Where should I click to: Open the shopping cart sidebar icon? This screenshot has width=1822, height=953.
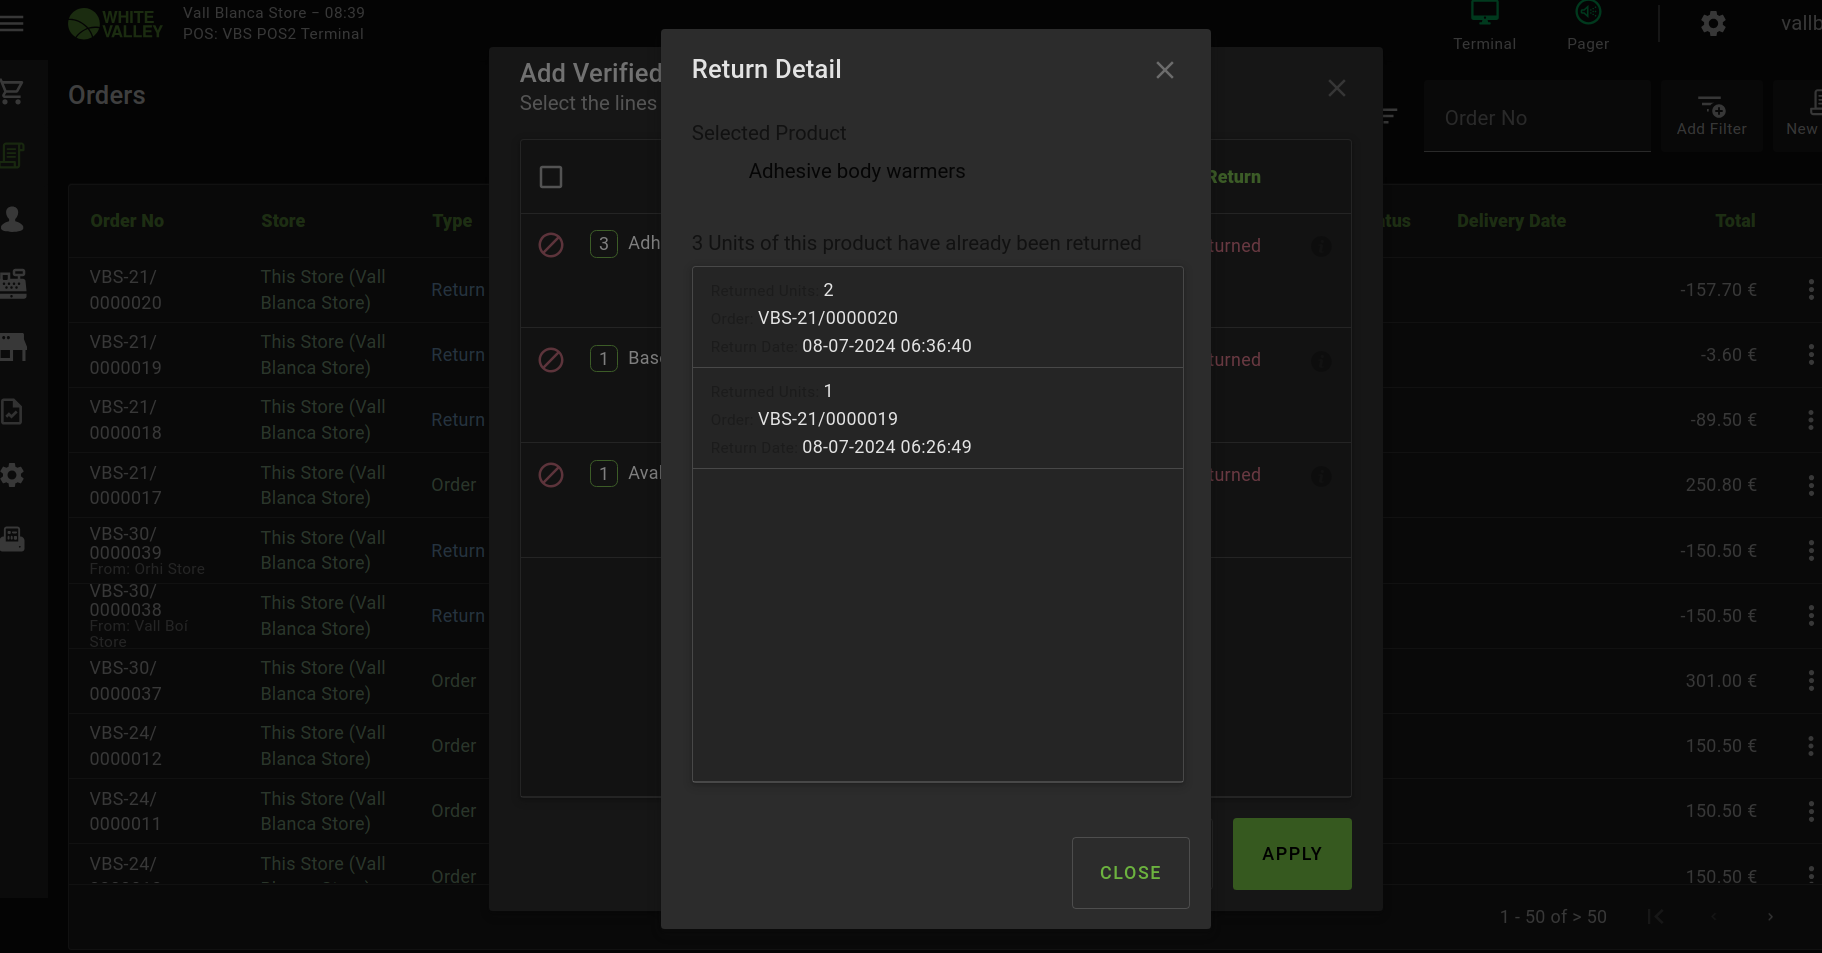point(12,92)
